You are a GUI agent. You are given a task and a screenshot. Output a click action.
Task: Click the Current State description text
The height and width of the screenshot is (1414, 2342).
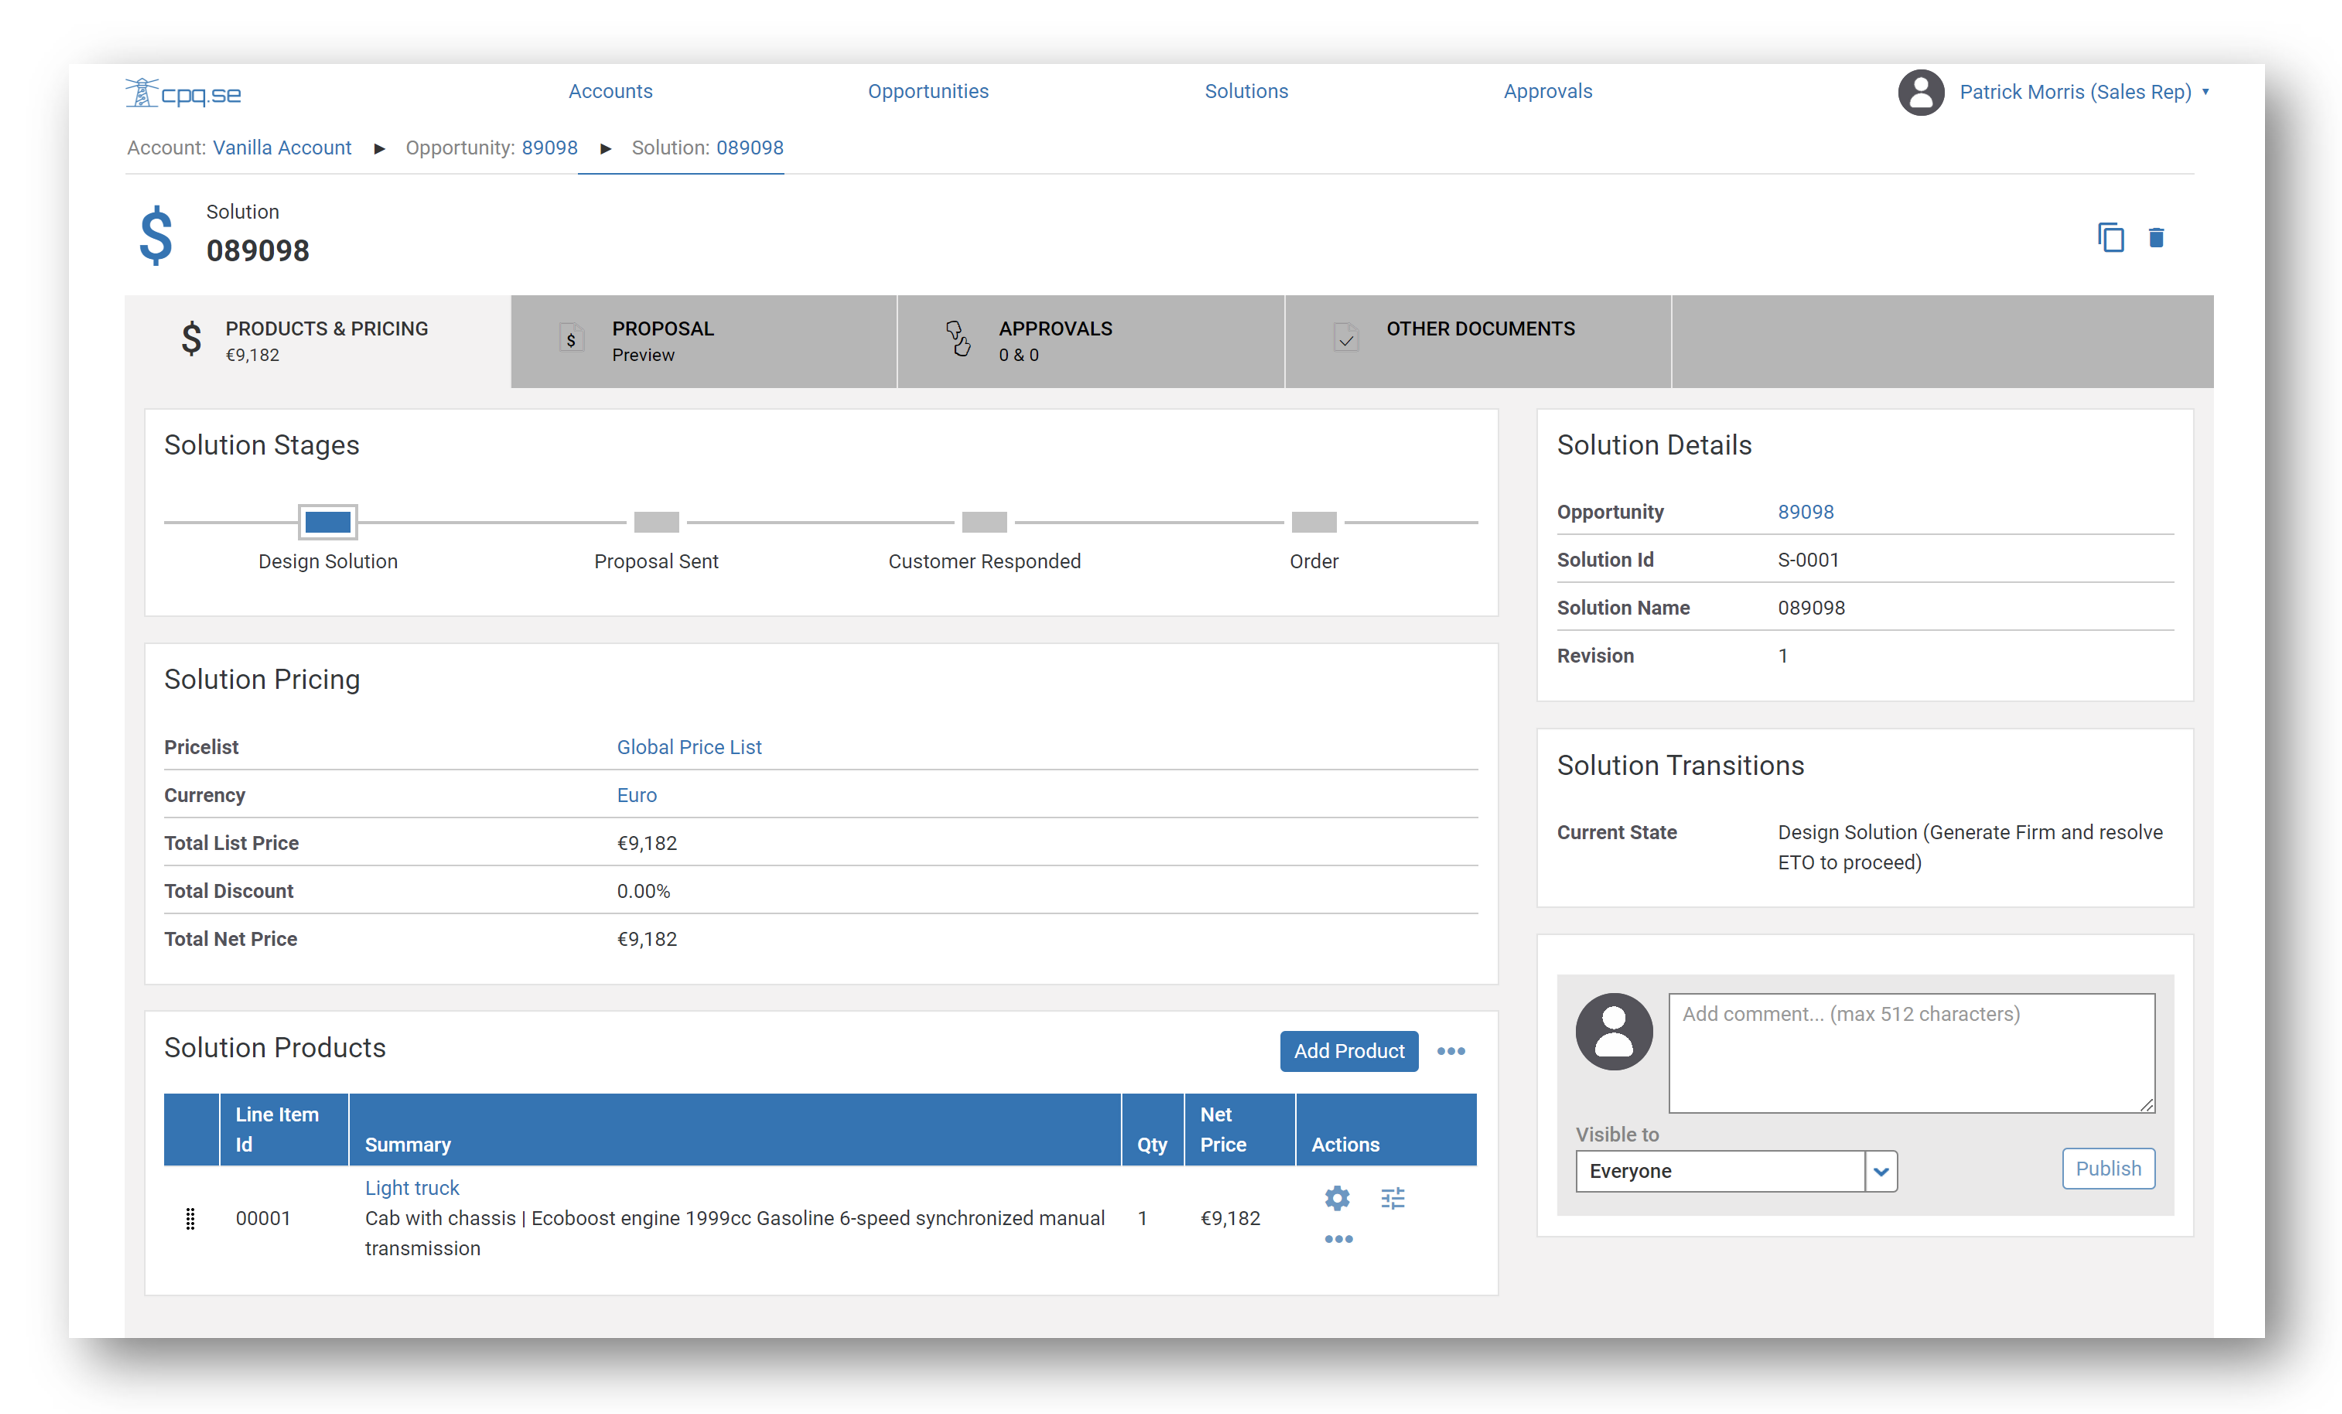click(1970, 847)
